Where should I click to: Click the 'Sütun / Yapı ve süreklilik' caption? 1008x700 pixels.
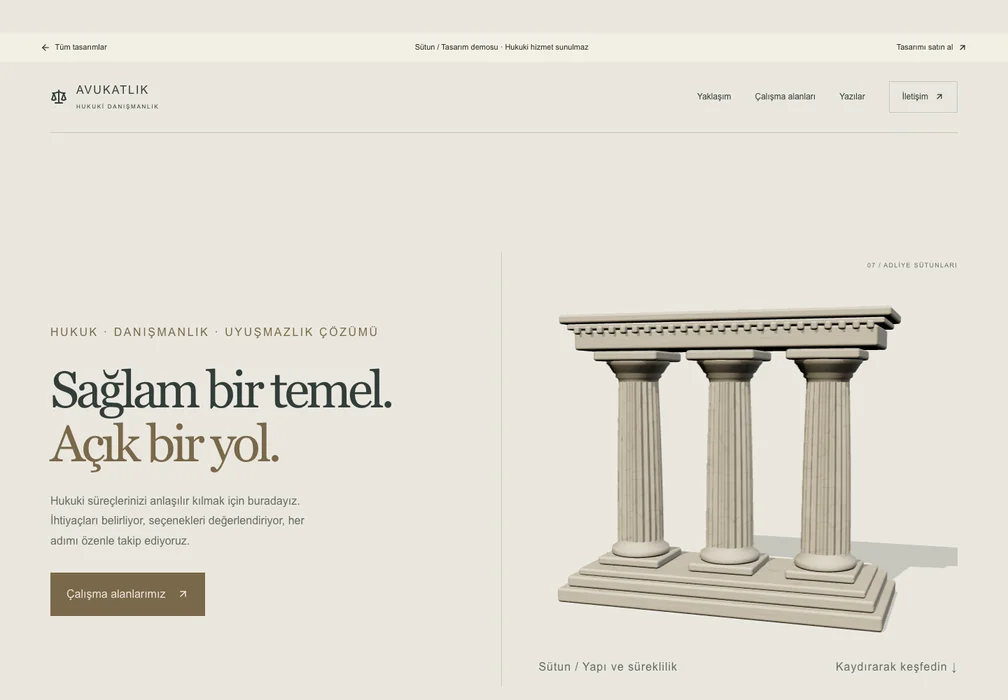point(608,667)
